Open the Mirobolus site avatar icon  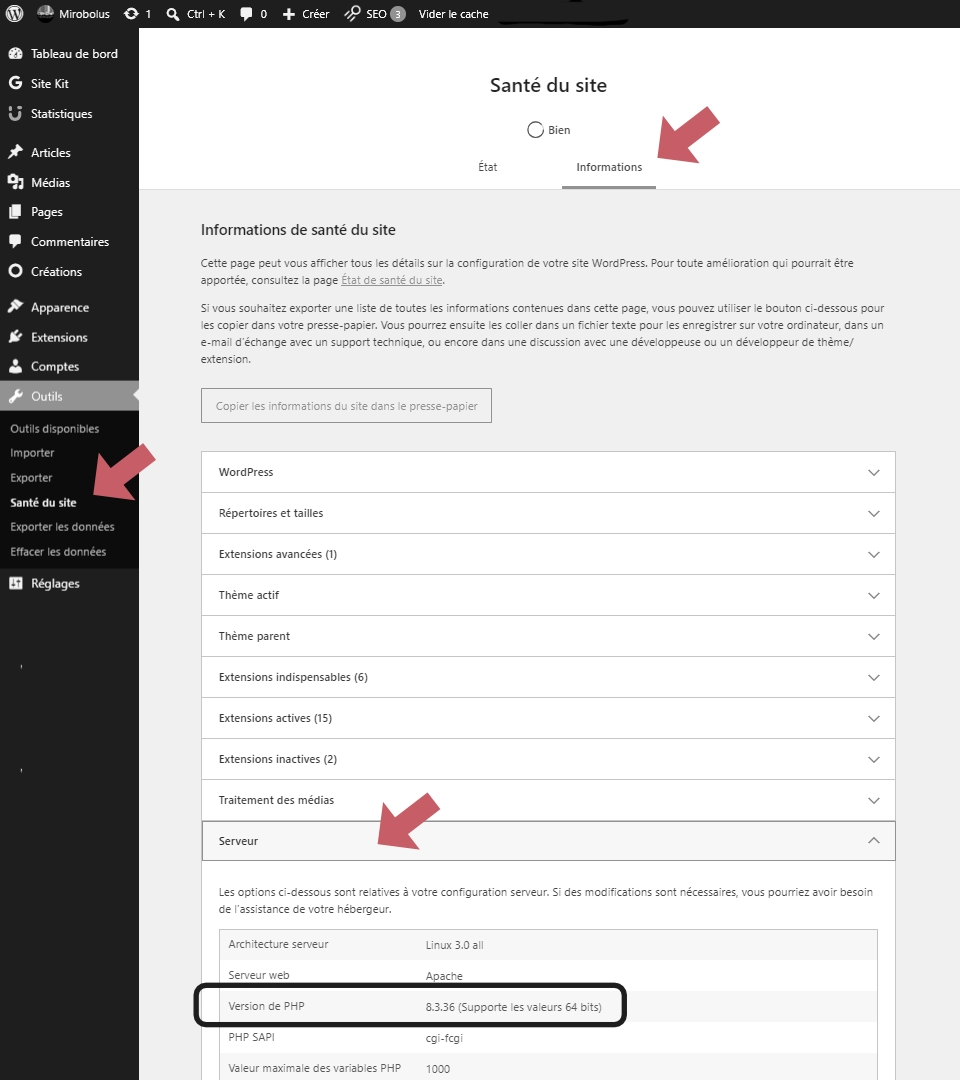[x=45, y=14]
